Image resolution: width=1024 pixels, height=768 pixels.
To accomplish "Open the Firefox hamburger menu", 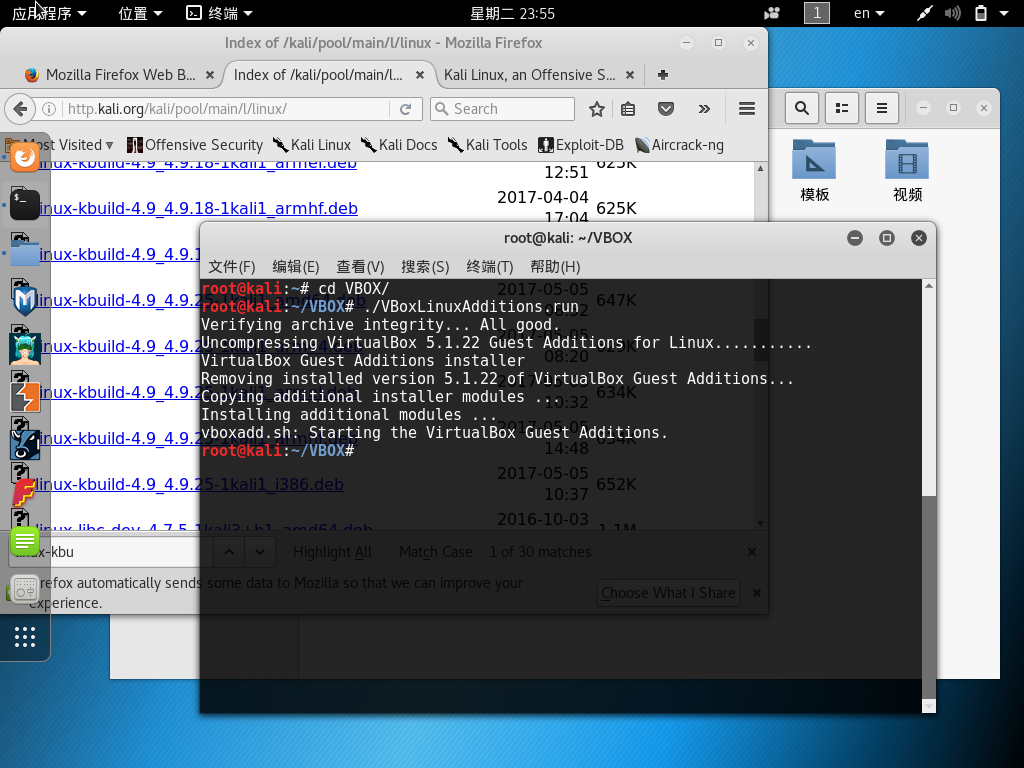I will tap(746, 109).
